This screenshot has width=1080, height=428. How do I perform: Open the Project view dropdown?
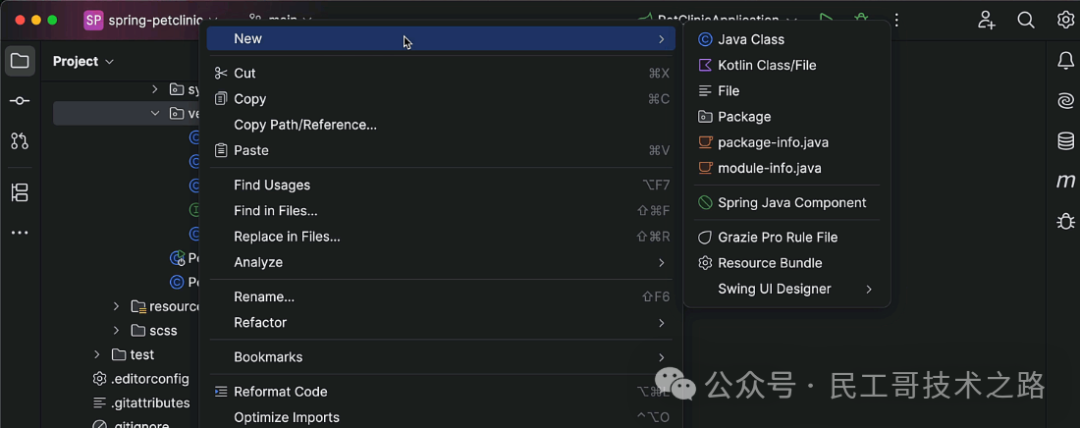(83, 61)
